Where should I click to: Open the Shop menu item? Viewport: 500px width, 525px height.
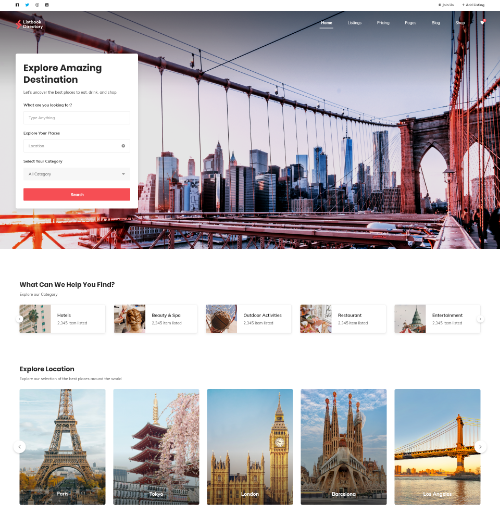460,23
